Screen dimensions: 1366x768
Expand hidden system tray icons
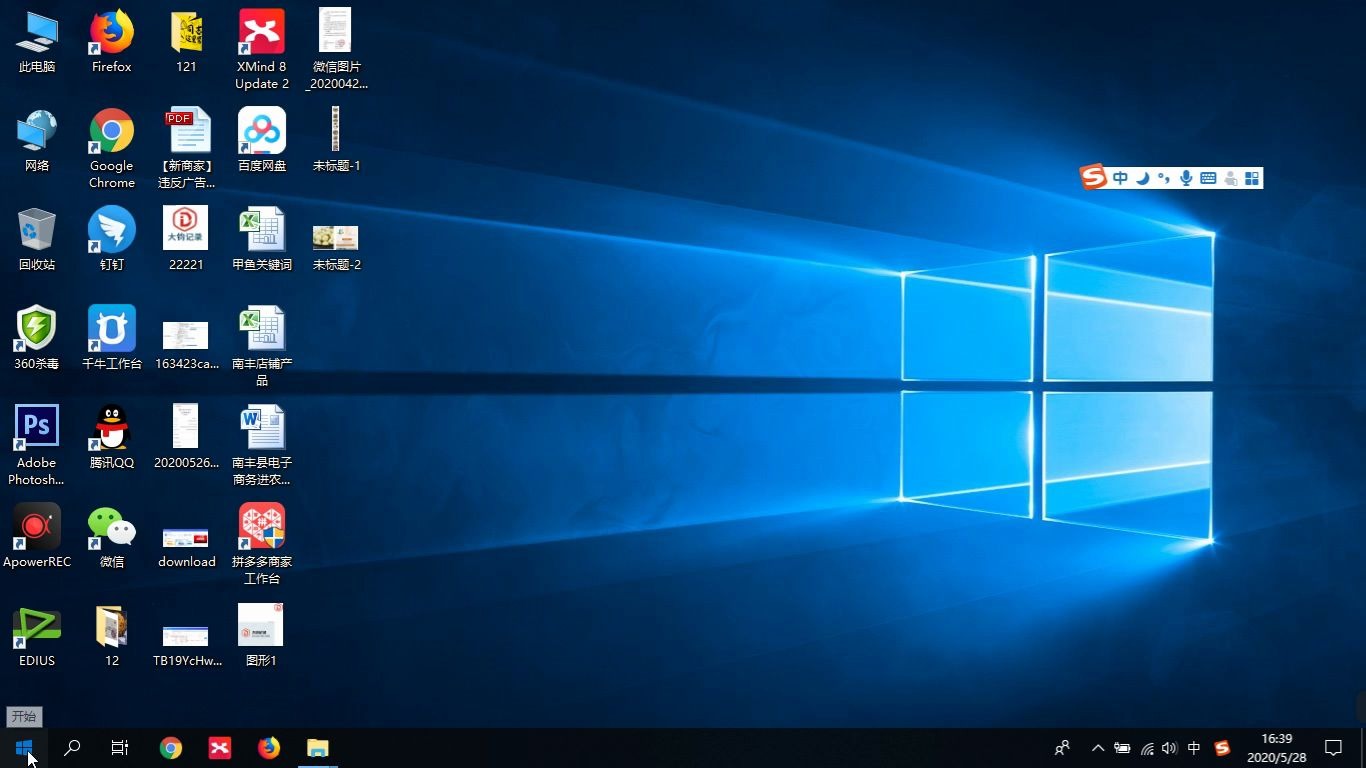click(x=1098, y=748)
